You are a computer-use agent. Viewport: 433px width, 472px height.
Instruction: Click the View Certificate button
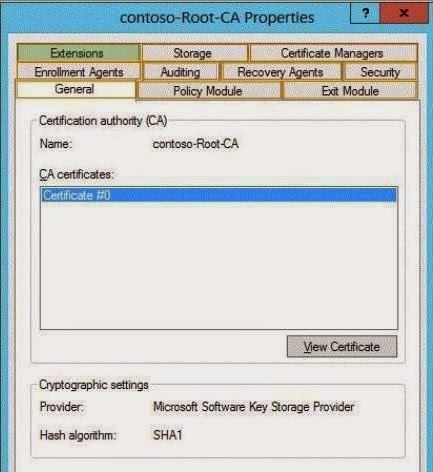[342, 347]
